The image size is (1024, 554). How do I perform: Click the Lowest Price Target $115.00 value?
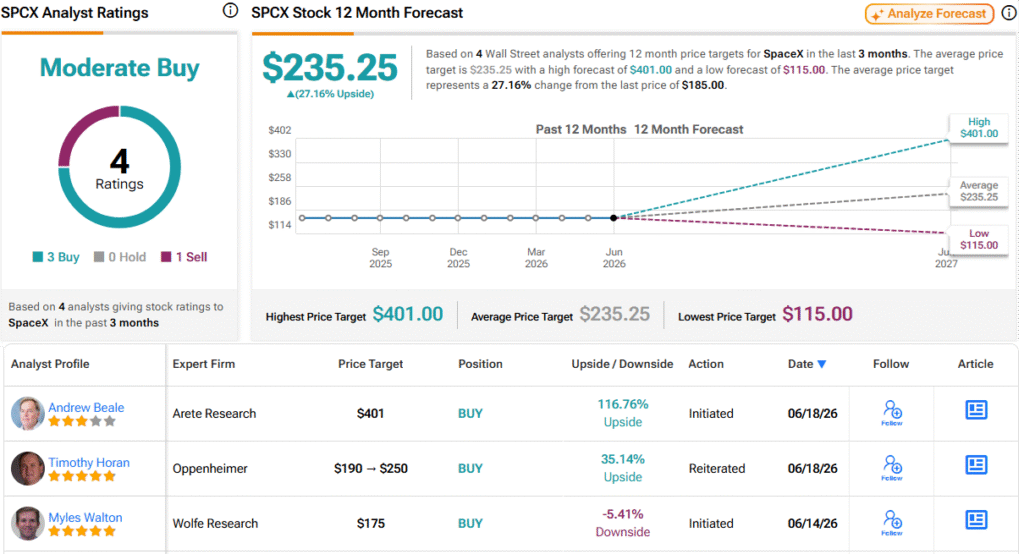[818, 314]
